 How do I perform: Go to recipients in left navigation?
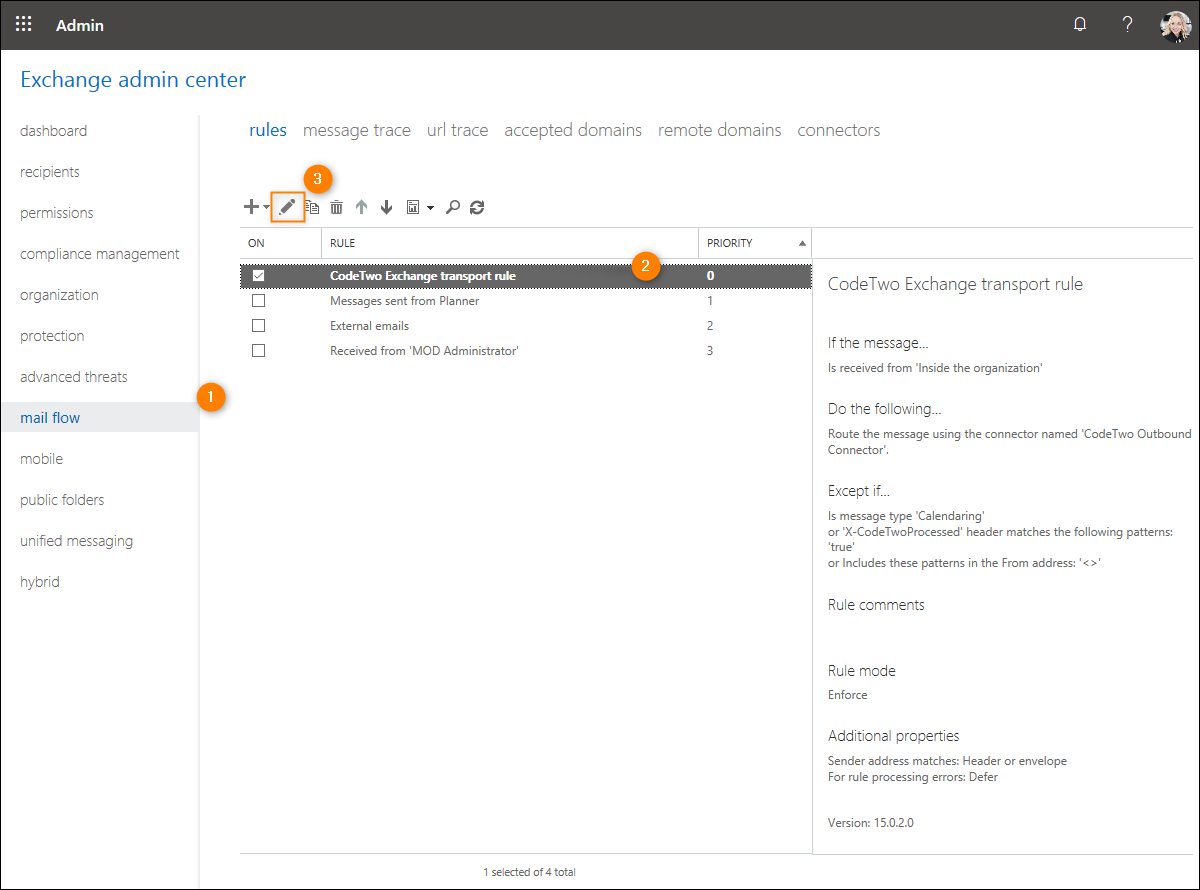tap(50, 172)
